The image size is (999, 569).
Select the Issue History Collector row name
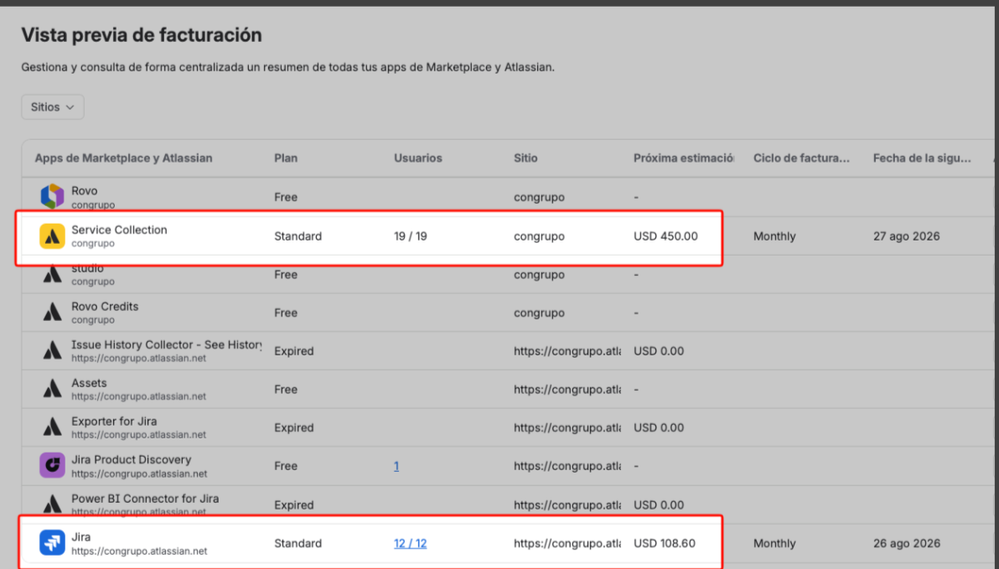click(x=166, y=345)
